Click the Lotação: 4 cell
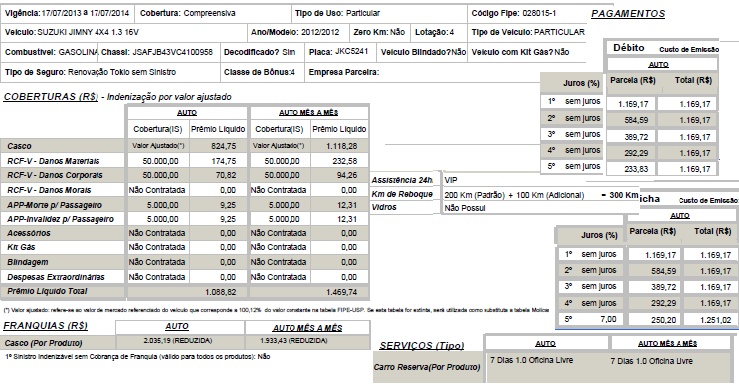 click(x=435, y=33)
